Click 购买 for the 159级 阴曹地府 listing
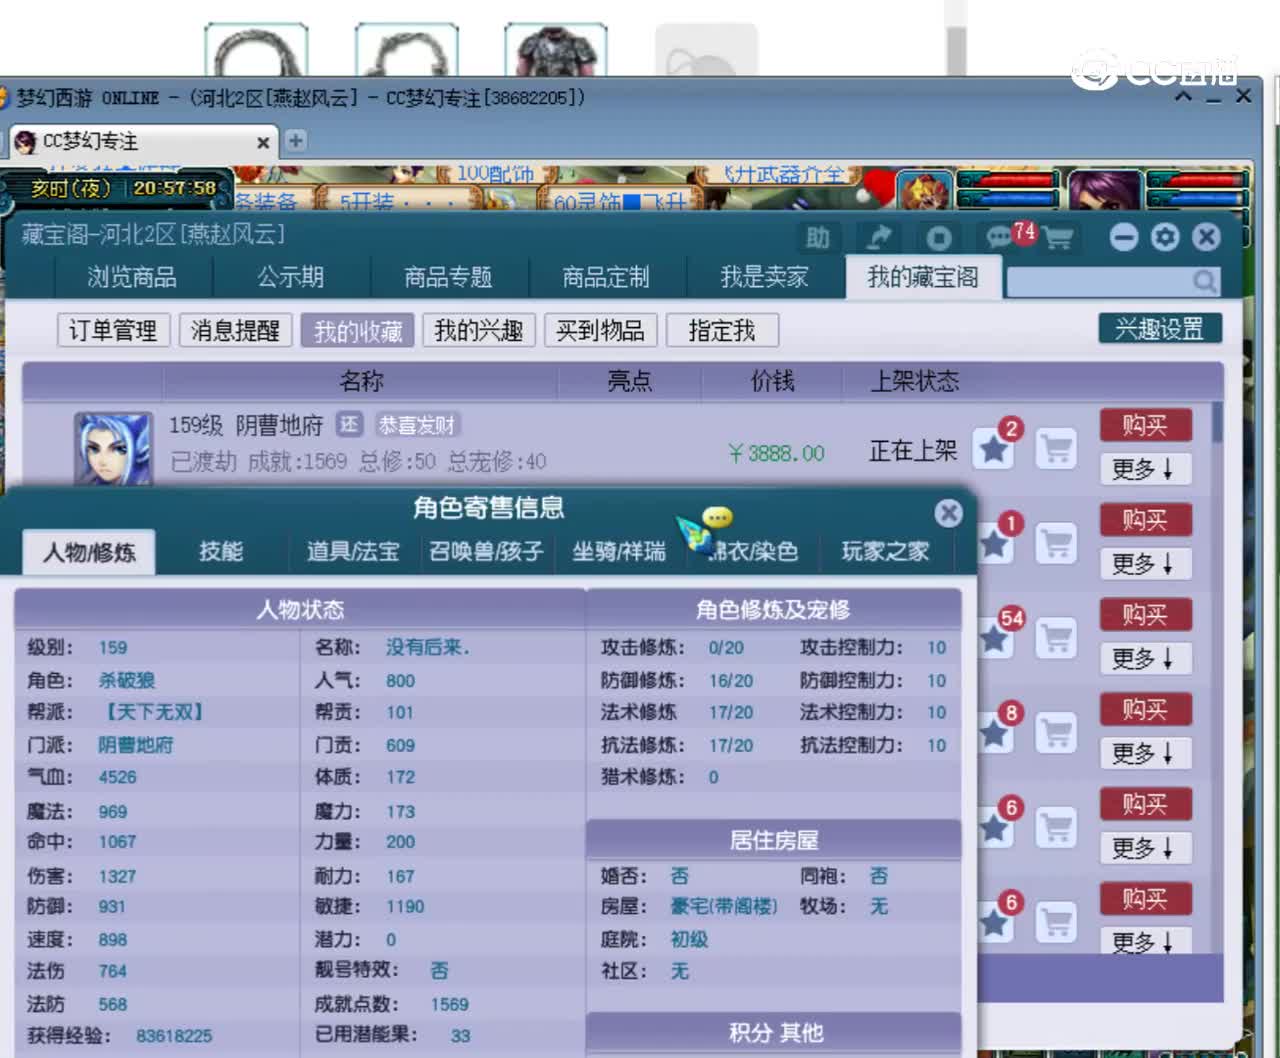1280x1058 pixels. 1145,426
